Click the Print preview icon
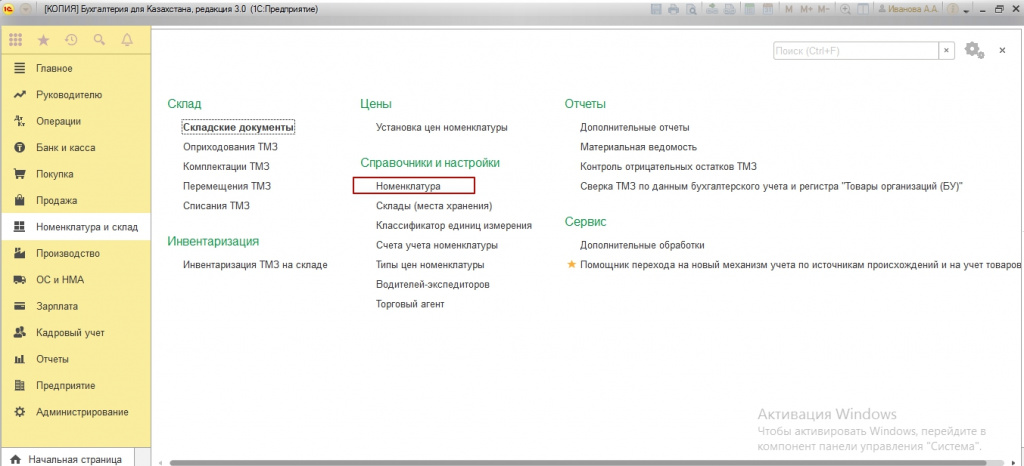 [x=690, y=10]
